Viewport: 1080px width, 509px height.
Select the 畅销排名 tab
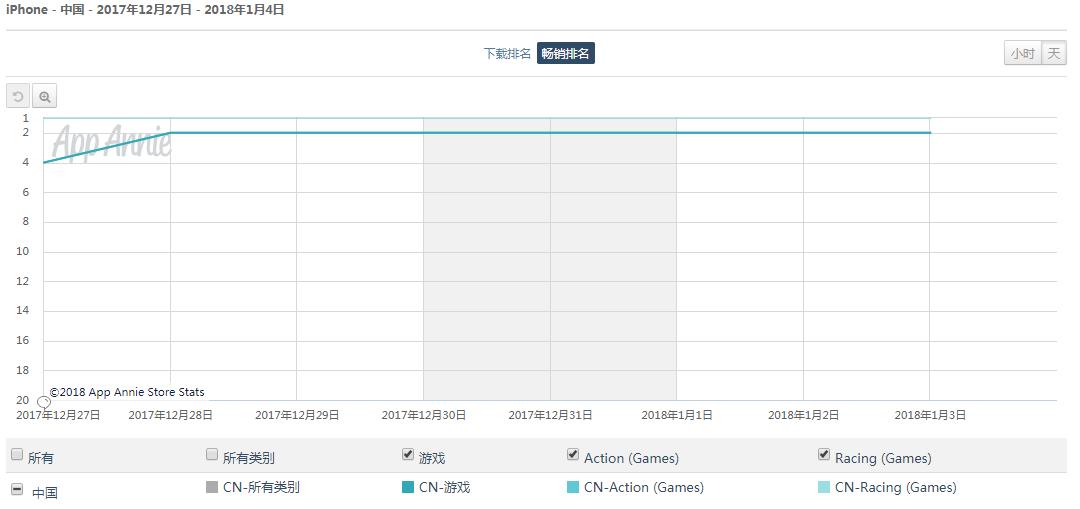point(566,54)
